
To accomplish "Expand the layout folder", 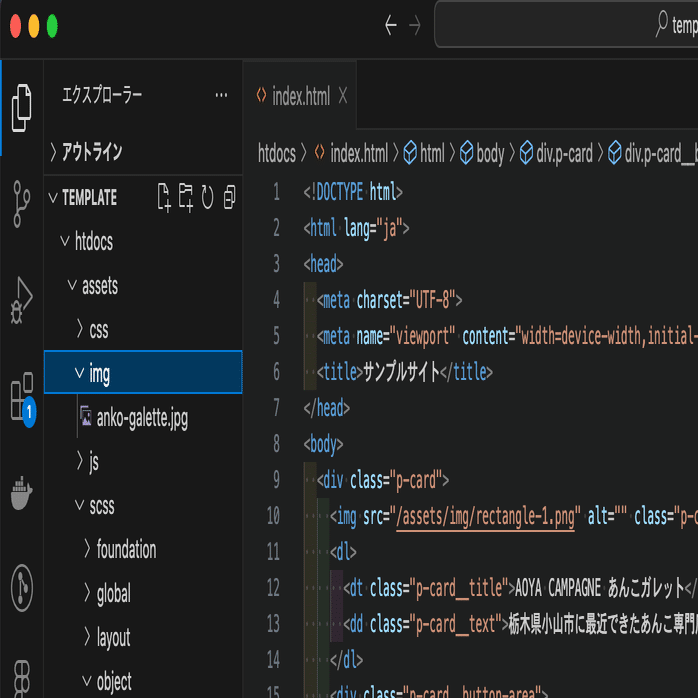I will click(143, 637).
